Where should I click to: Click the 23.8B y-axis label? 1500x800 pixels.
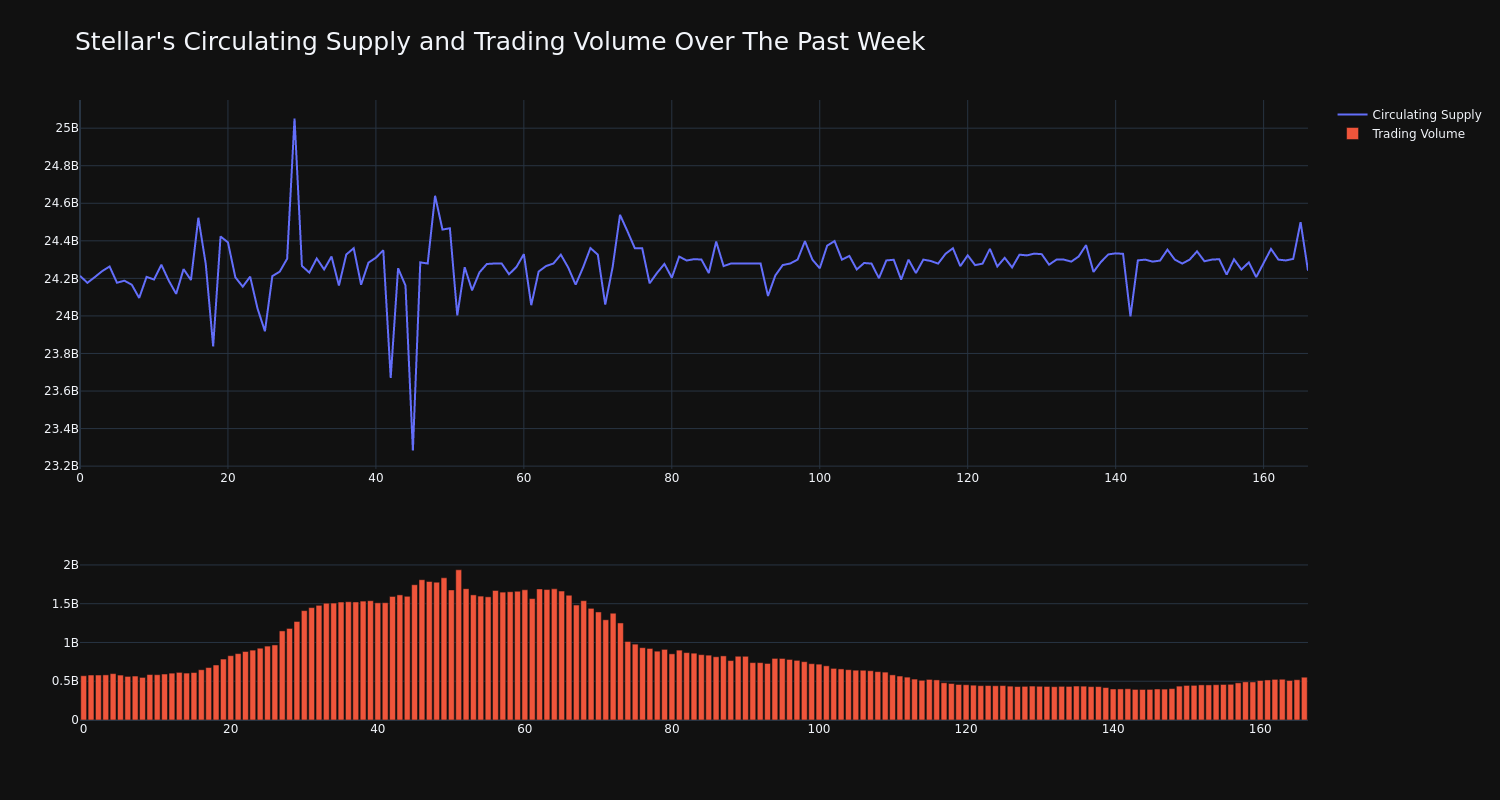tap(61, 354)
